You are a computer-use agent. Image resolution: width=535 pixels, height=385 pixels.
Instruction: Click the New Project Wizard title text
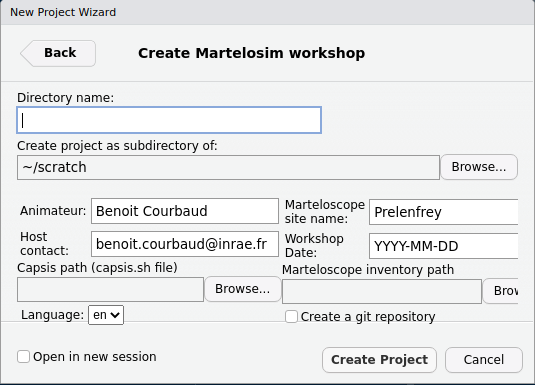click(x=63, y=12)
